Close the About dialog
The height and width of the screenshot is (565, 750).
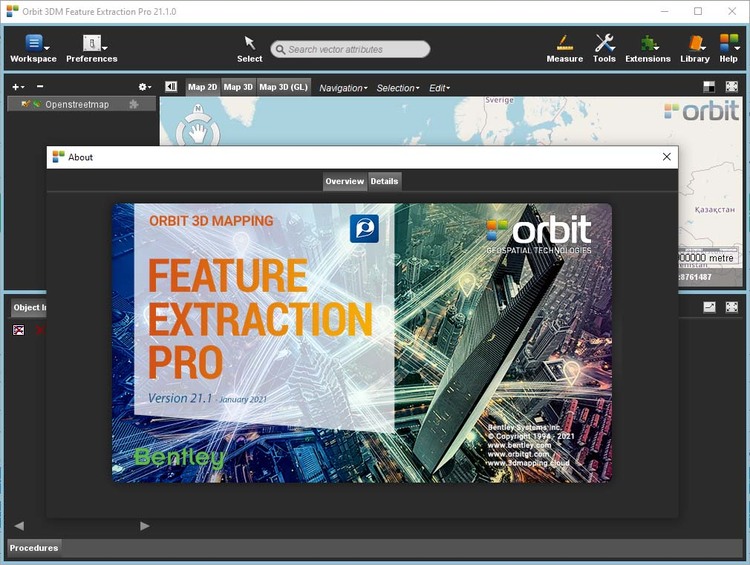tap(667, 157)
